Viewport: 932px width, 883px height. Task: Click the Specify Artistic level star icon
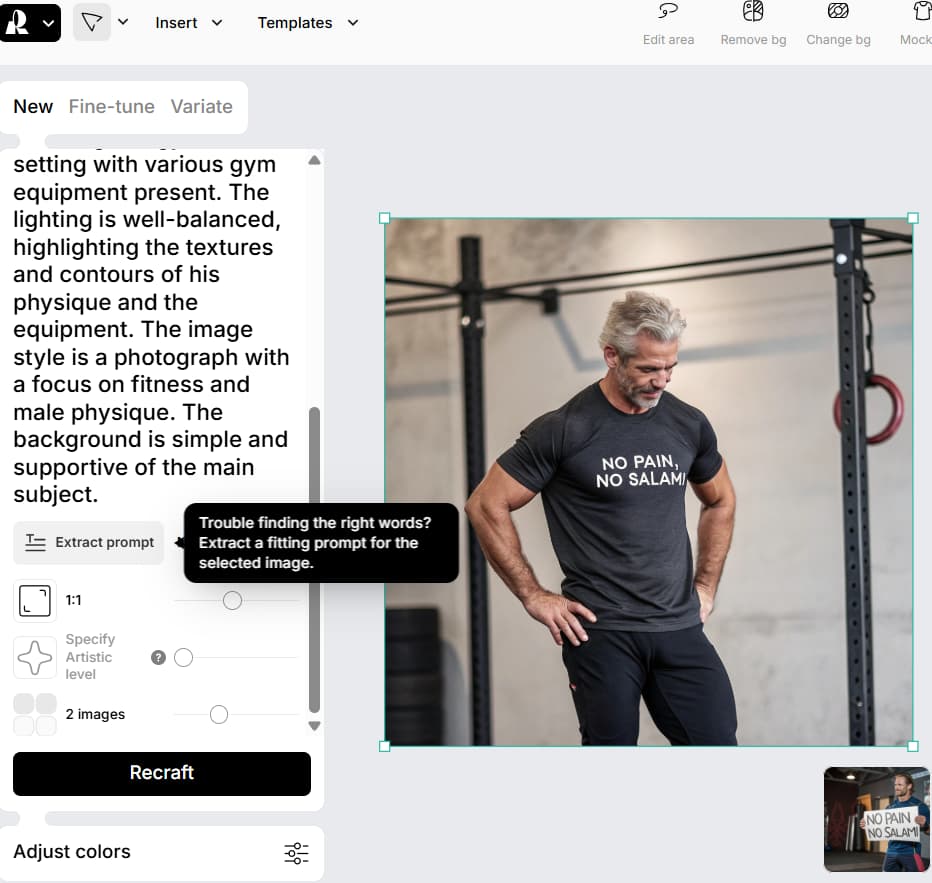pyautogui.click(x=35, y=657)
